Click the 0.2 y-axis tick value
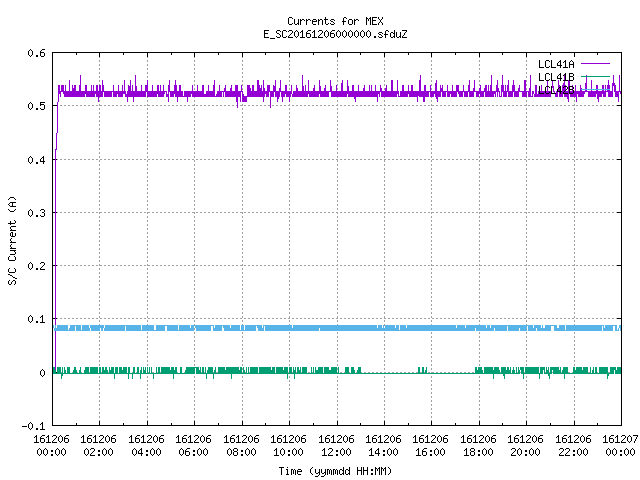Viewport: 640px width, 480px height. pyautogui.click(x=36, y=266)
